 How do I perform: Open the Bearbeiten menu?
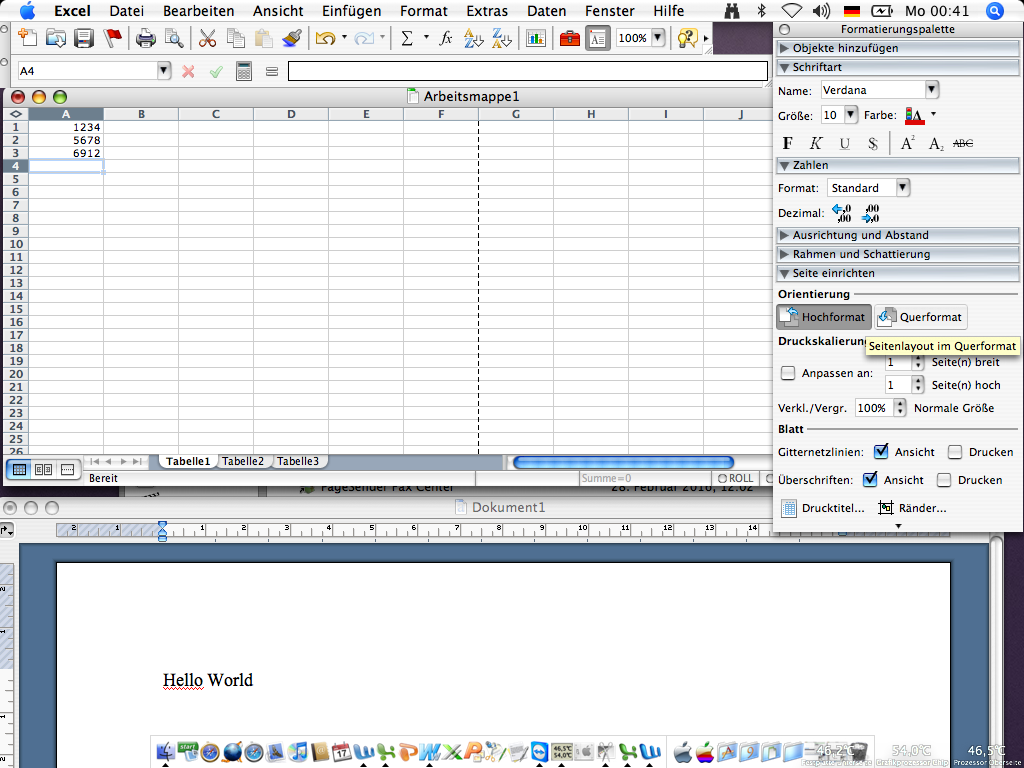point(199,11)
